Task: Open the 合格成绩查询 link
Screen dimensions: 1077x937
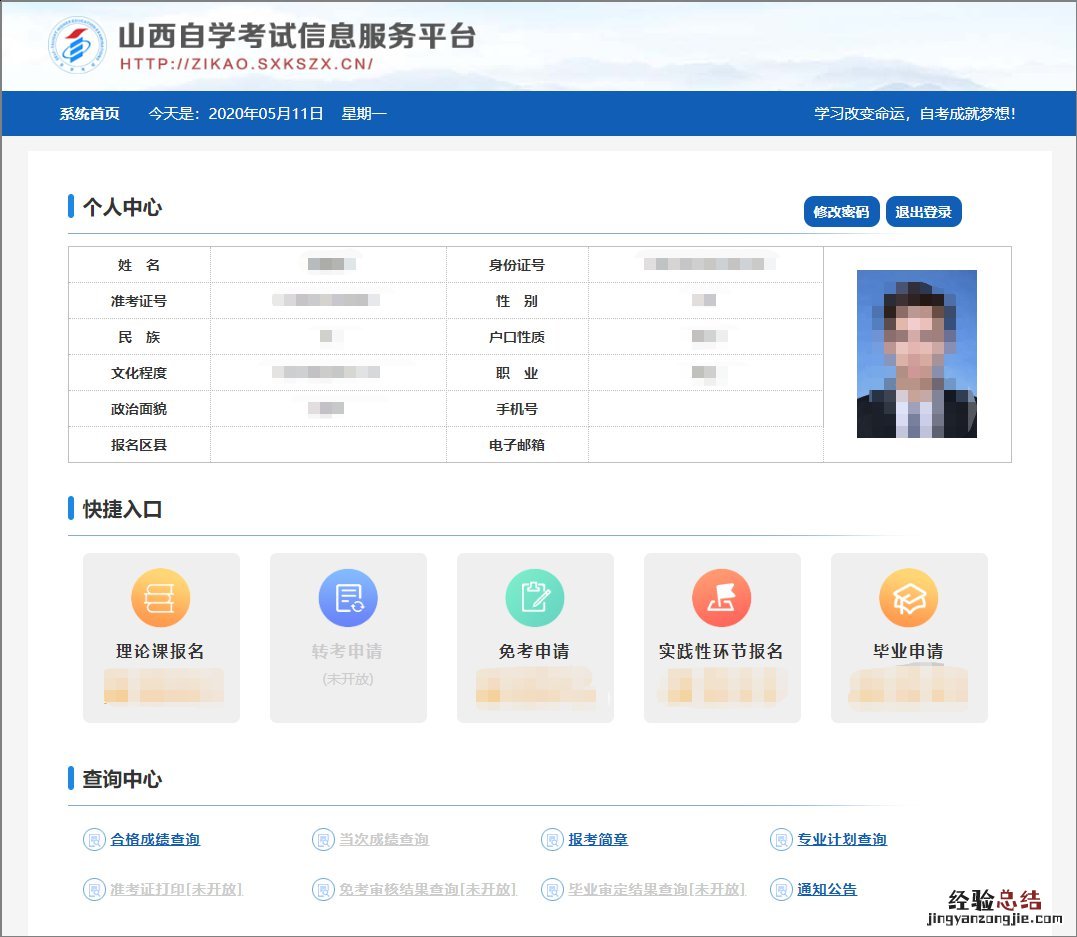Action: pyautogui.click(x=155, y=840)
